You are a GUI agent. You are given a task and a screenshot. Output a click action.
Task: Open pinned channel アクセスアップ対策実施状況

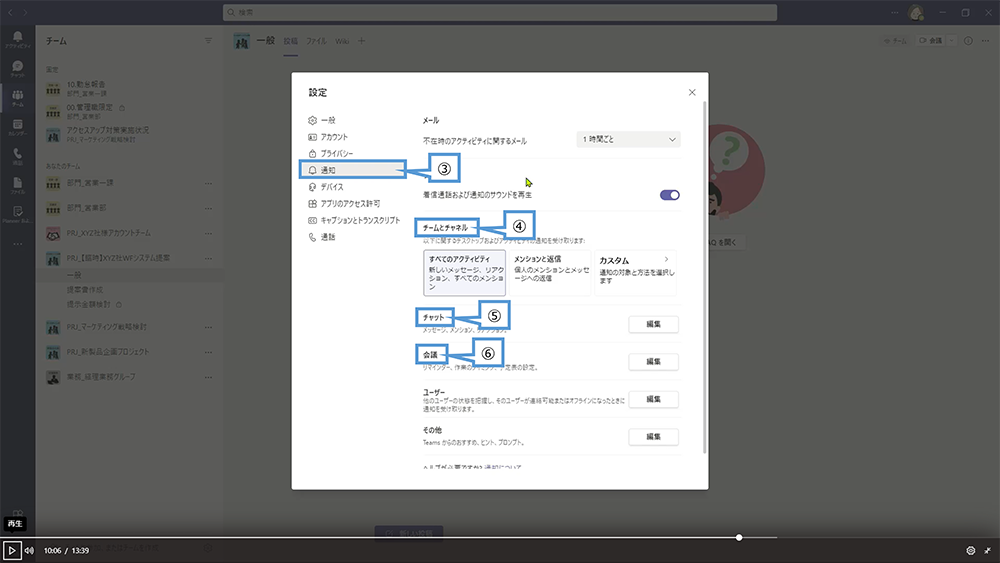(x=128, y=135)
